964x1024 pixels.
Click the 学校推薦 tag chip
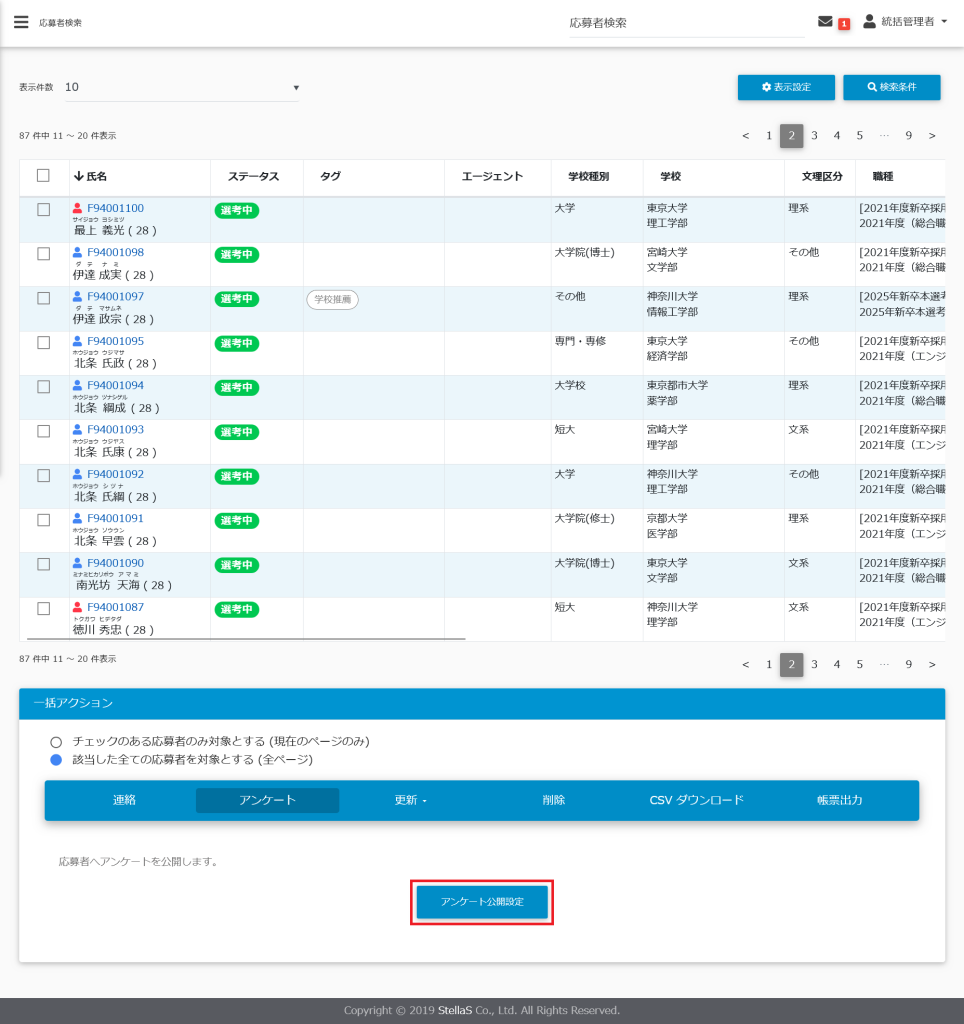pyautogui.click(x=332, y=299)
